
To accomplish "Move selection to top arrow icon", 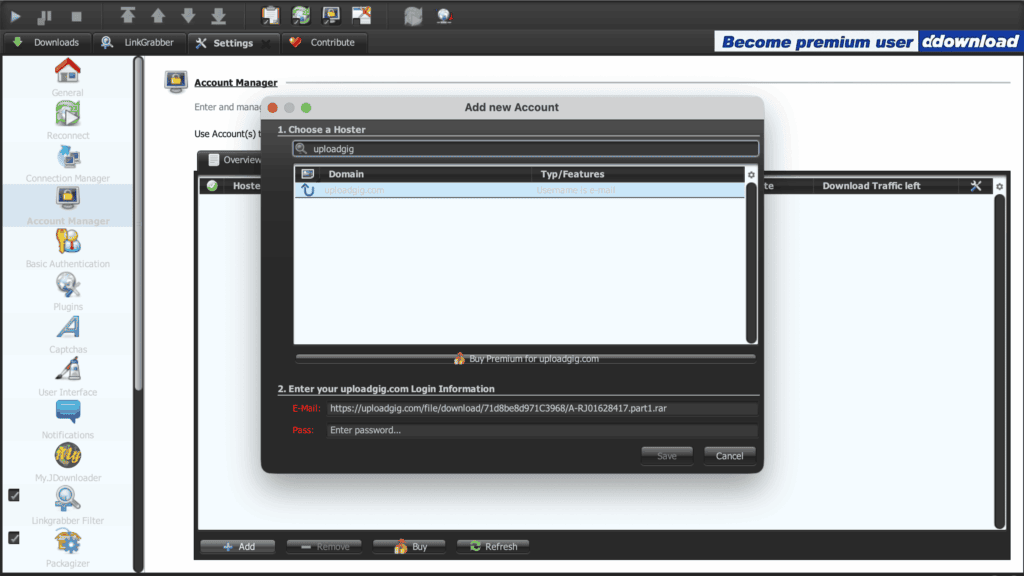I will [127, 15].
